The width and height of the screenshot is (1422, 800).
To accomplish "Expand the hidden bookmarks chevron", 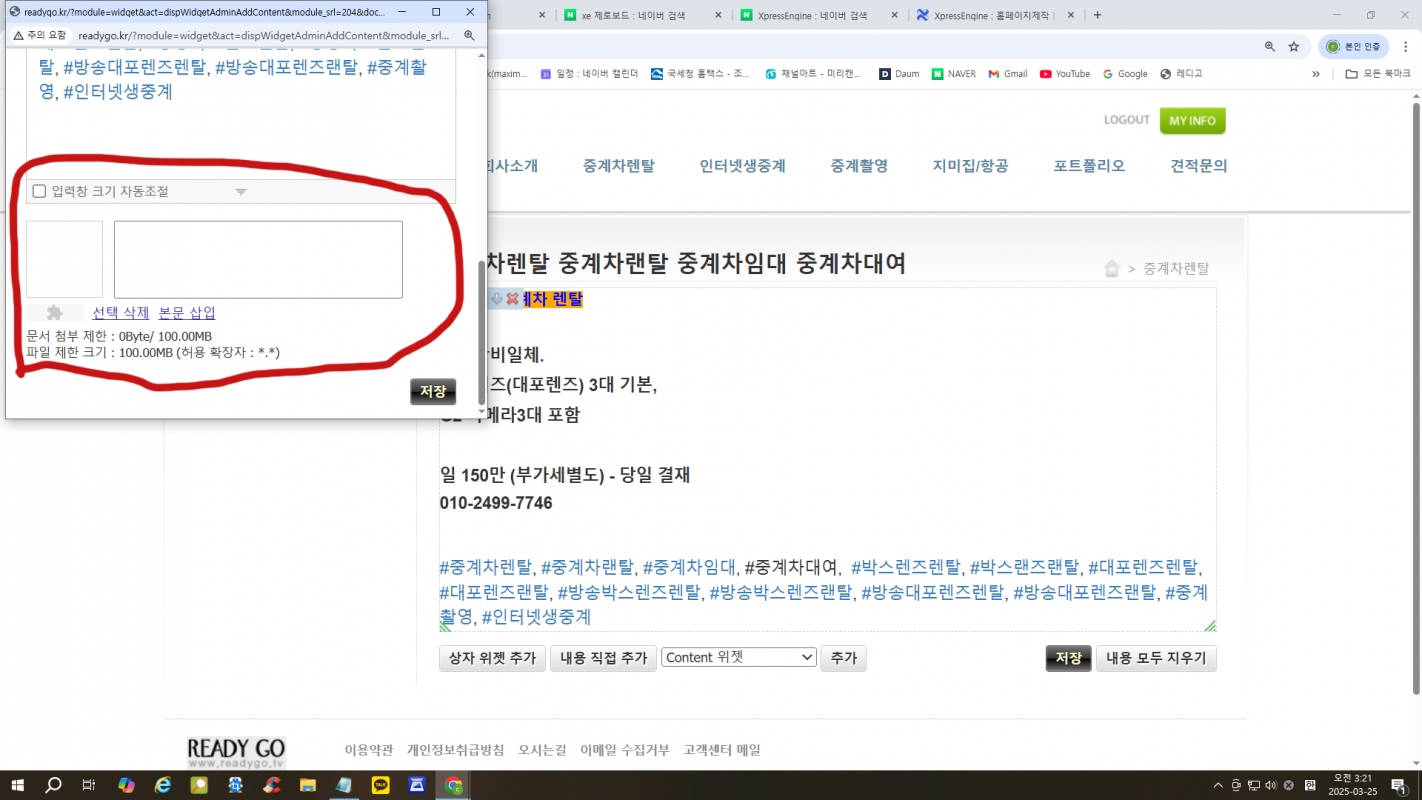I will click(x=1315, y=74).
